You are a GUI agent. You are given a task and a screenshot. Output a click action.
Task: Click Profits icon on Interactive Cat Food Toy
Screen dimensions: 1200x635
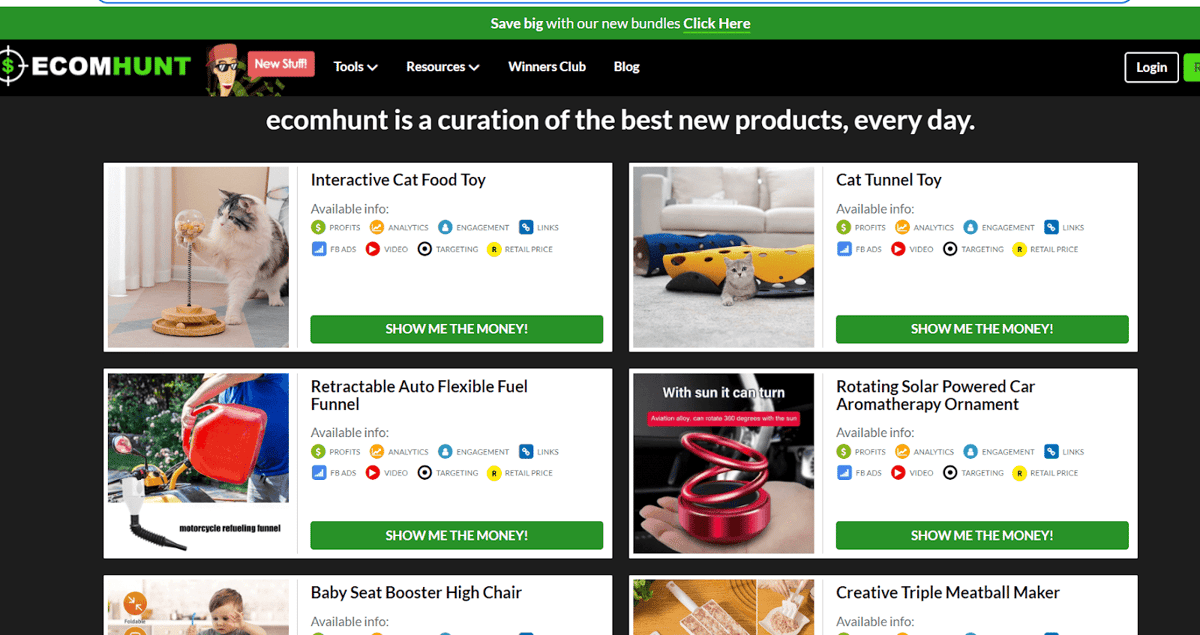(x=318, y=228)
